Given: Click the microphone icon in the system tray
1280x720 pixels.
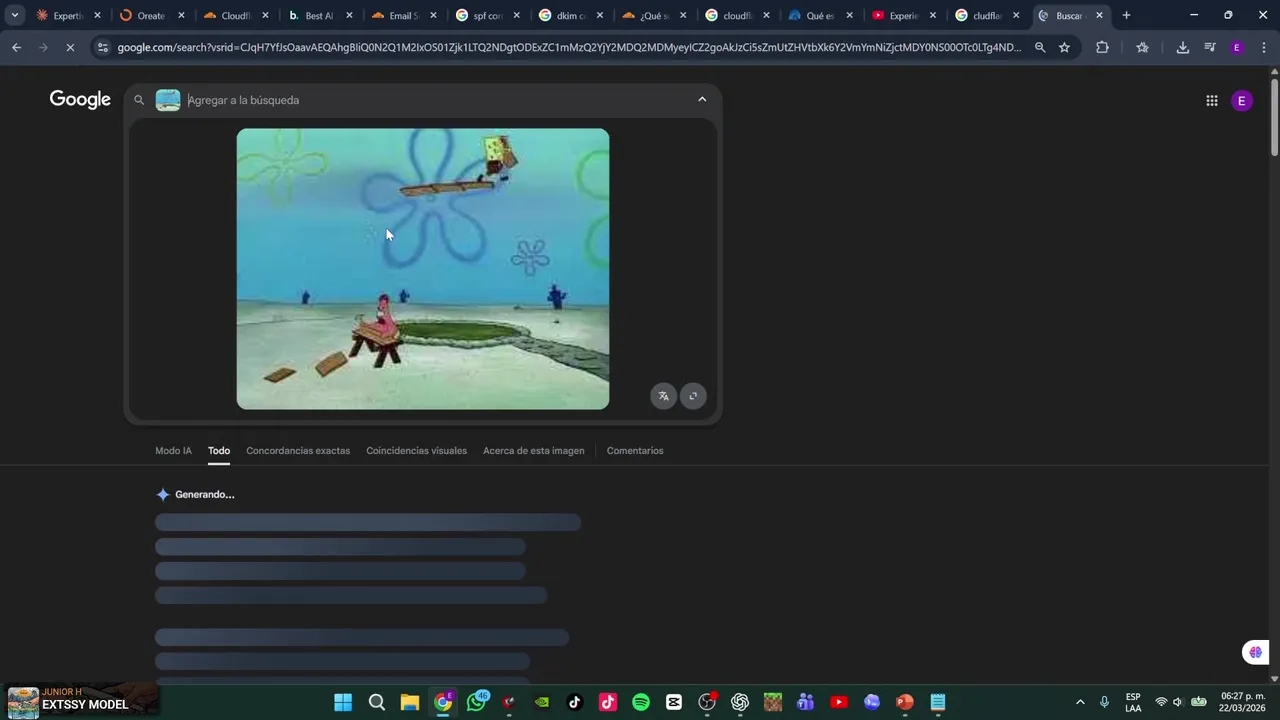Looking at the screenshot, I should (x=1104, y=702).
